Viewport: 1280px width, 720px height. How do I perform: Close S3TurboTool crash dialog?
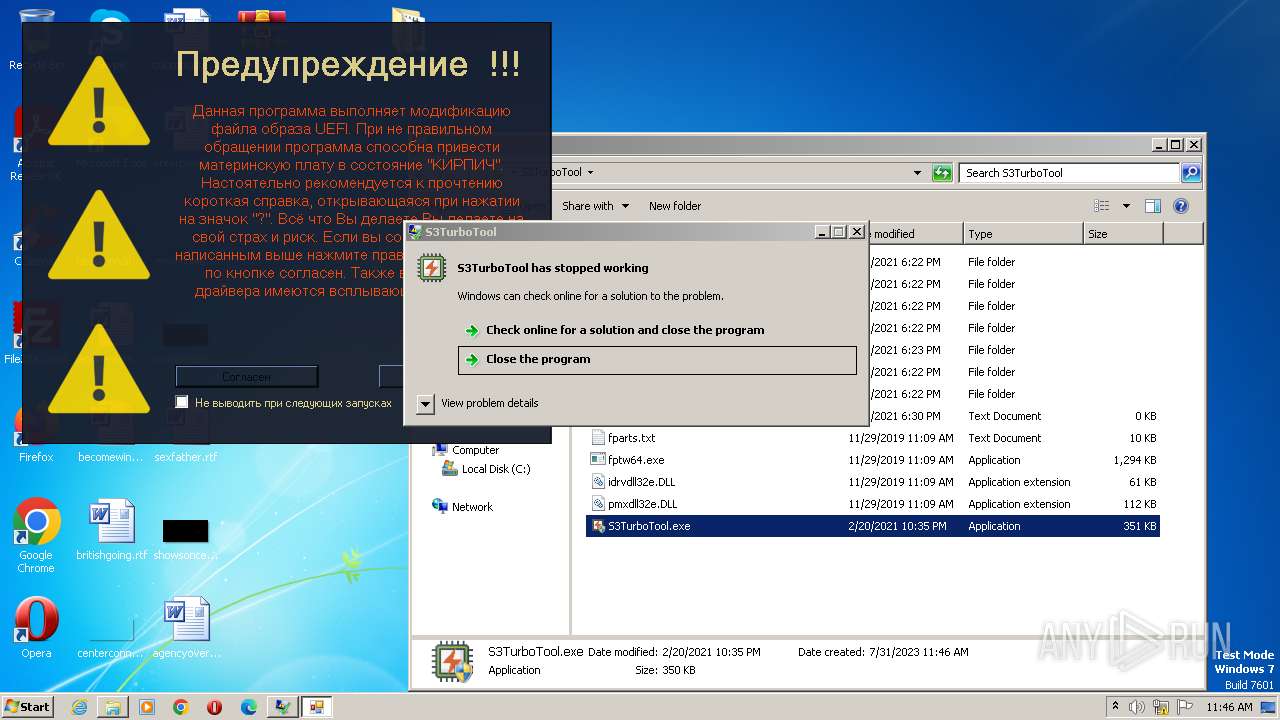pyautogui.click(x=857, y=232)
